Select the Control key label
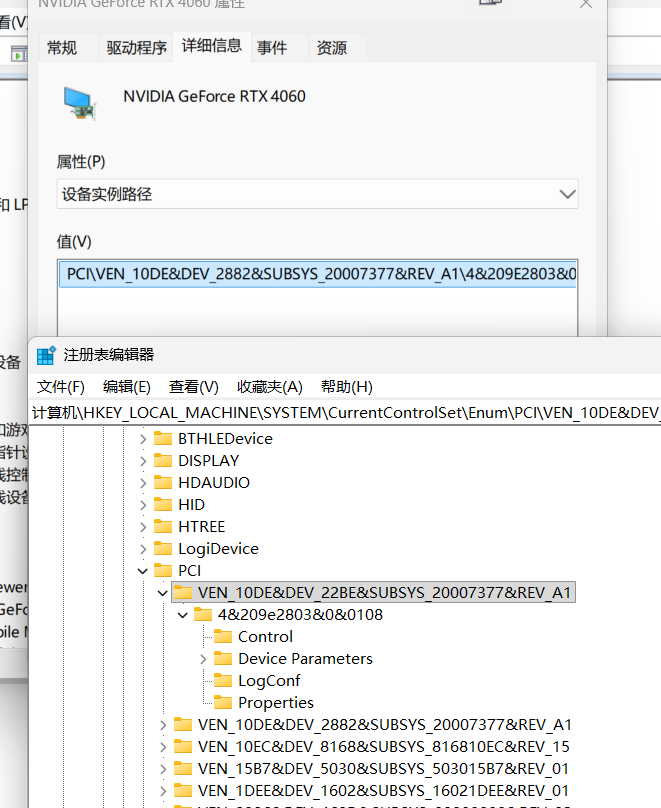 click(265, 637)
